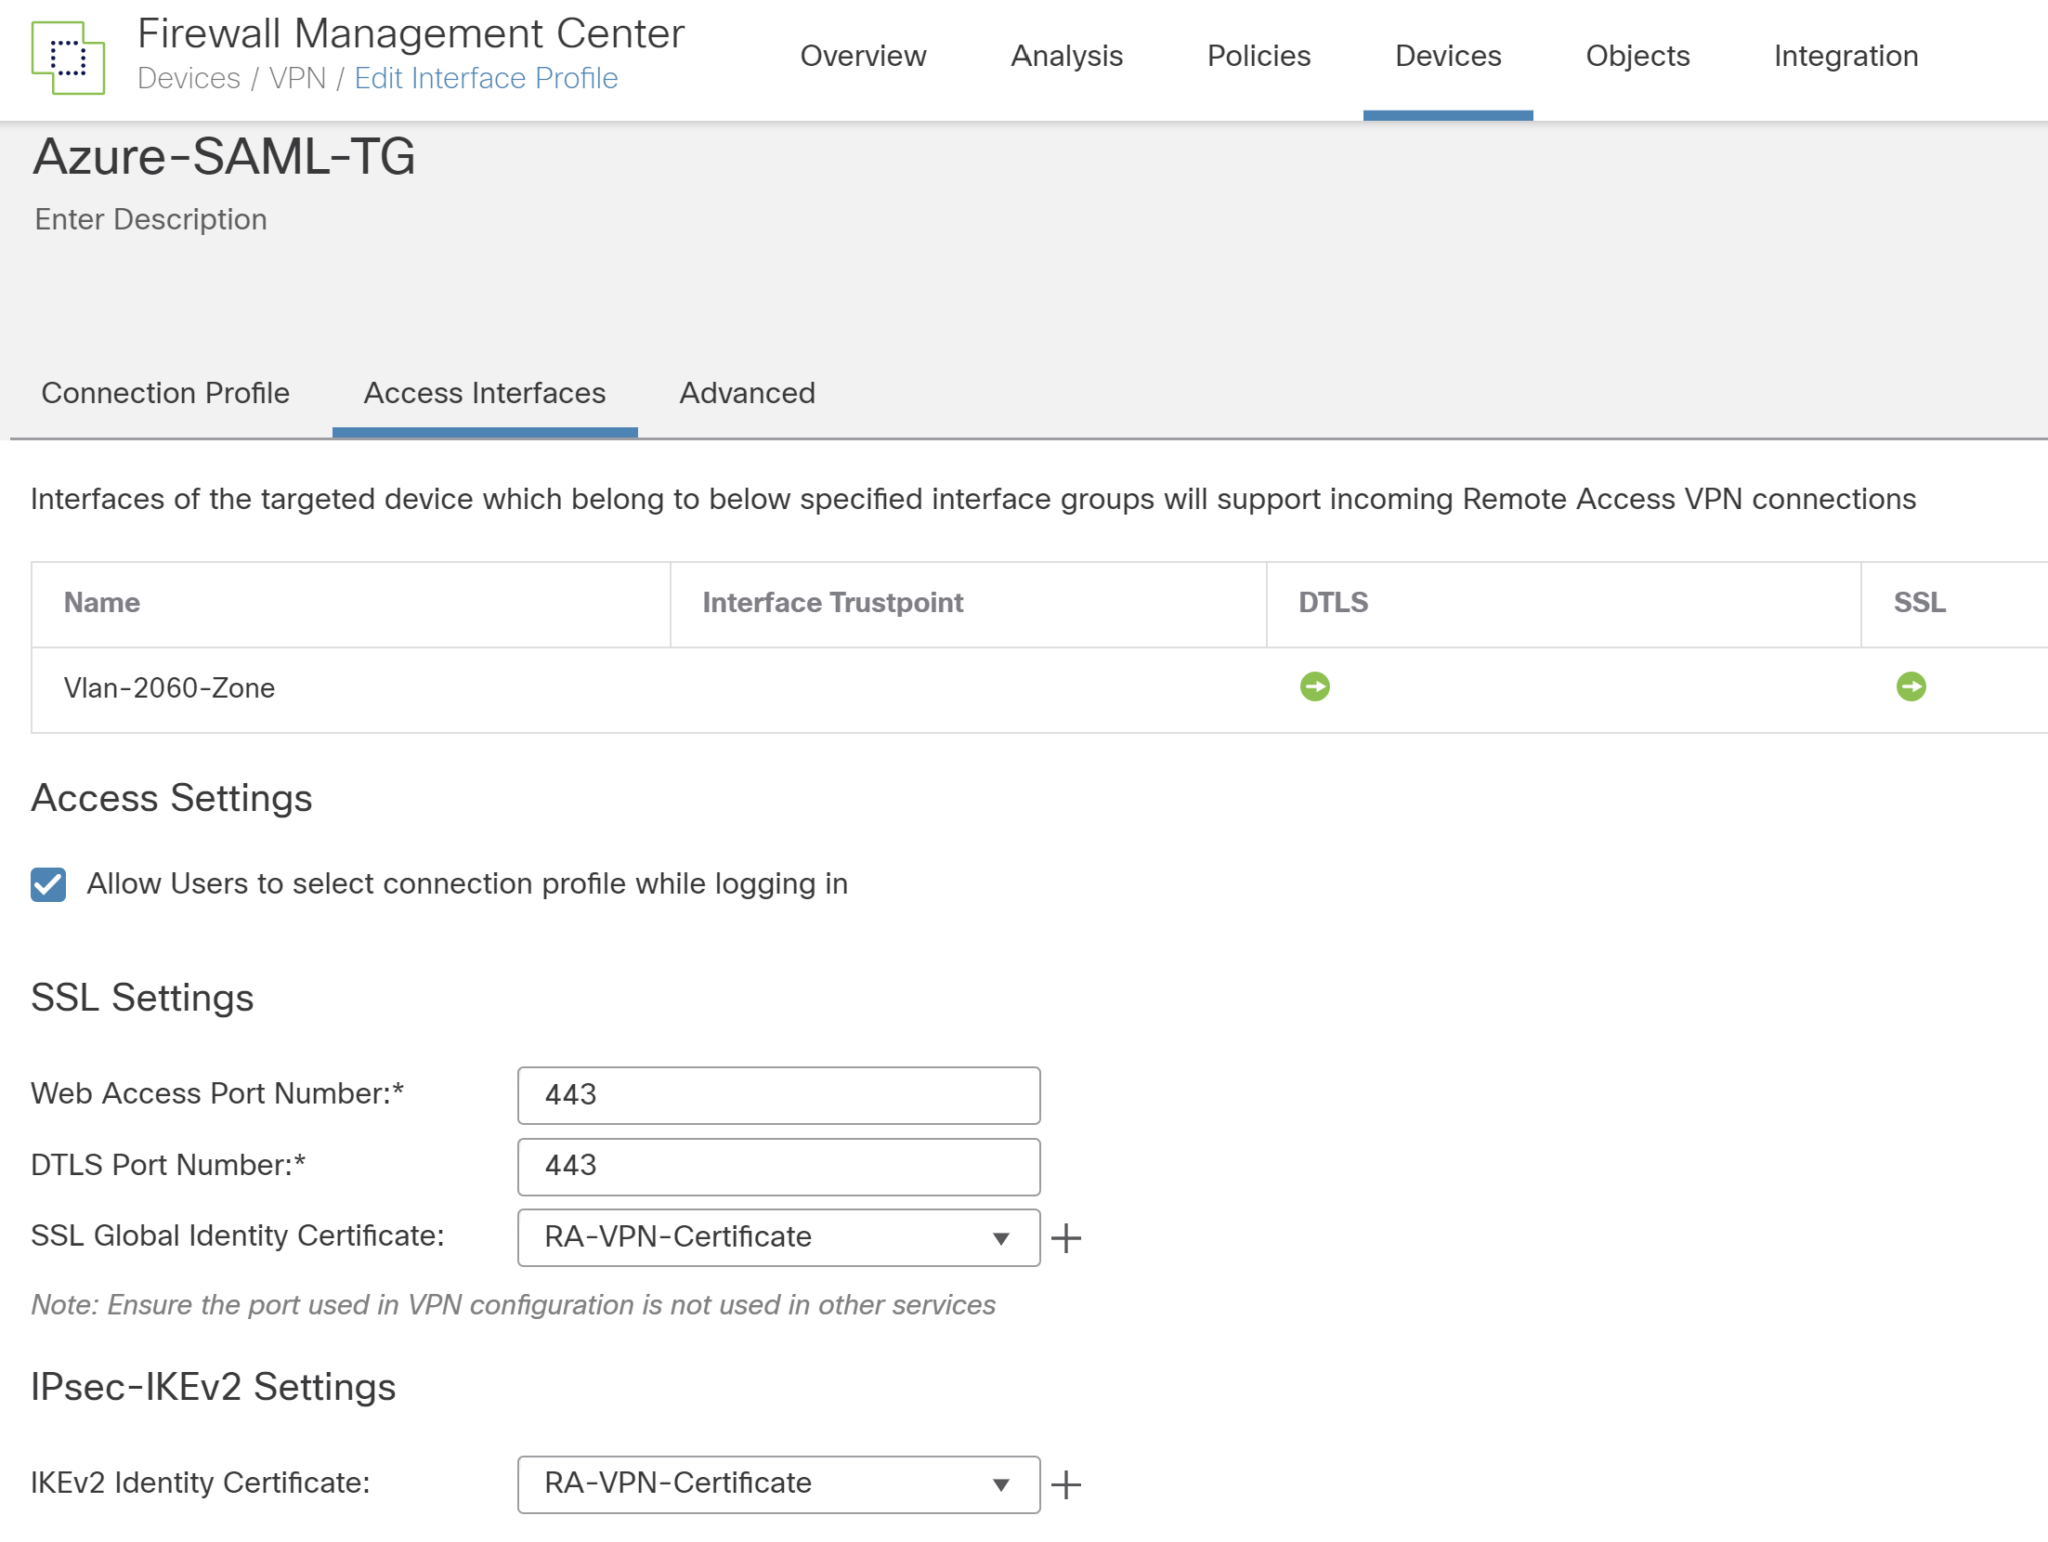Click the Web Access Port Number field
The height and width of the screenshot is (1542, 2048).
point(778,1094)
